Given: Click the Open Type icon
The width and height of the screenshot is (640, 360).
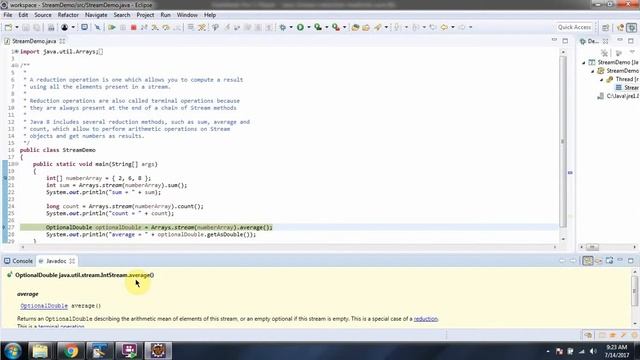Looking at the screenshot, I should pyautogui.click(x=356, y=27).
